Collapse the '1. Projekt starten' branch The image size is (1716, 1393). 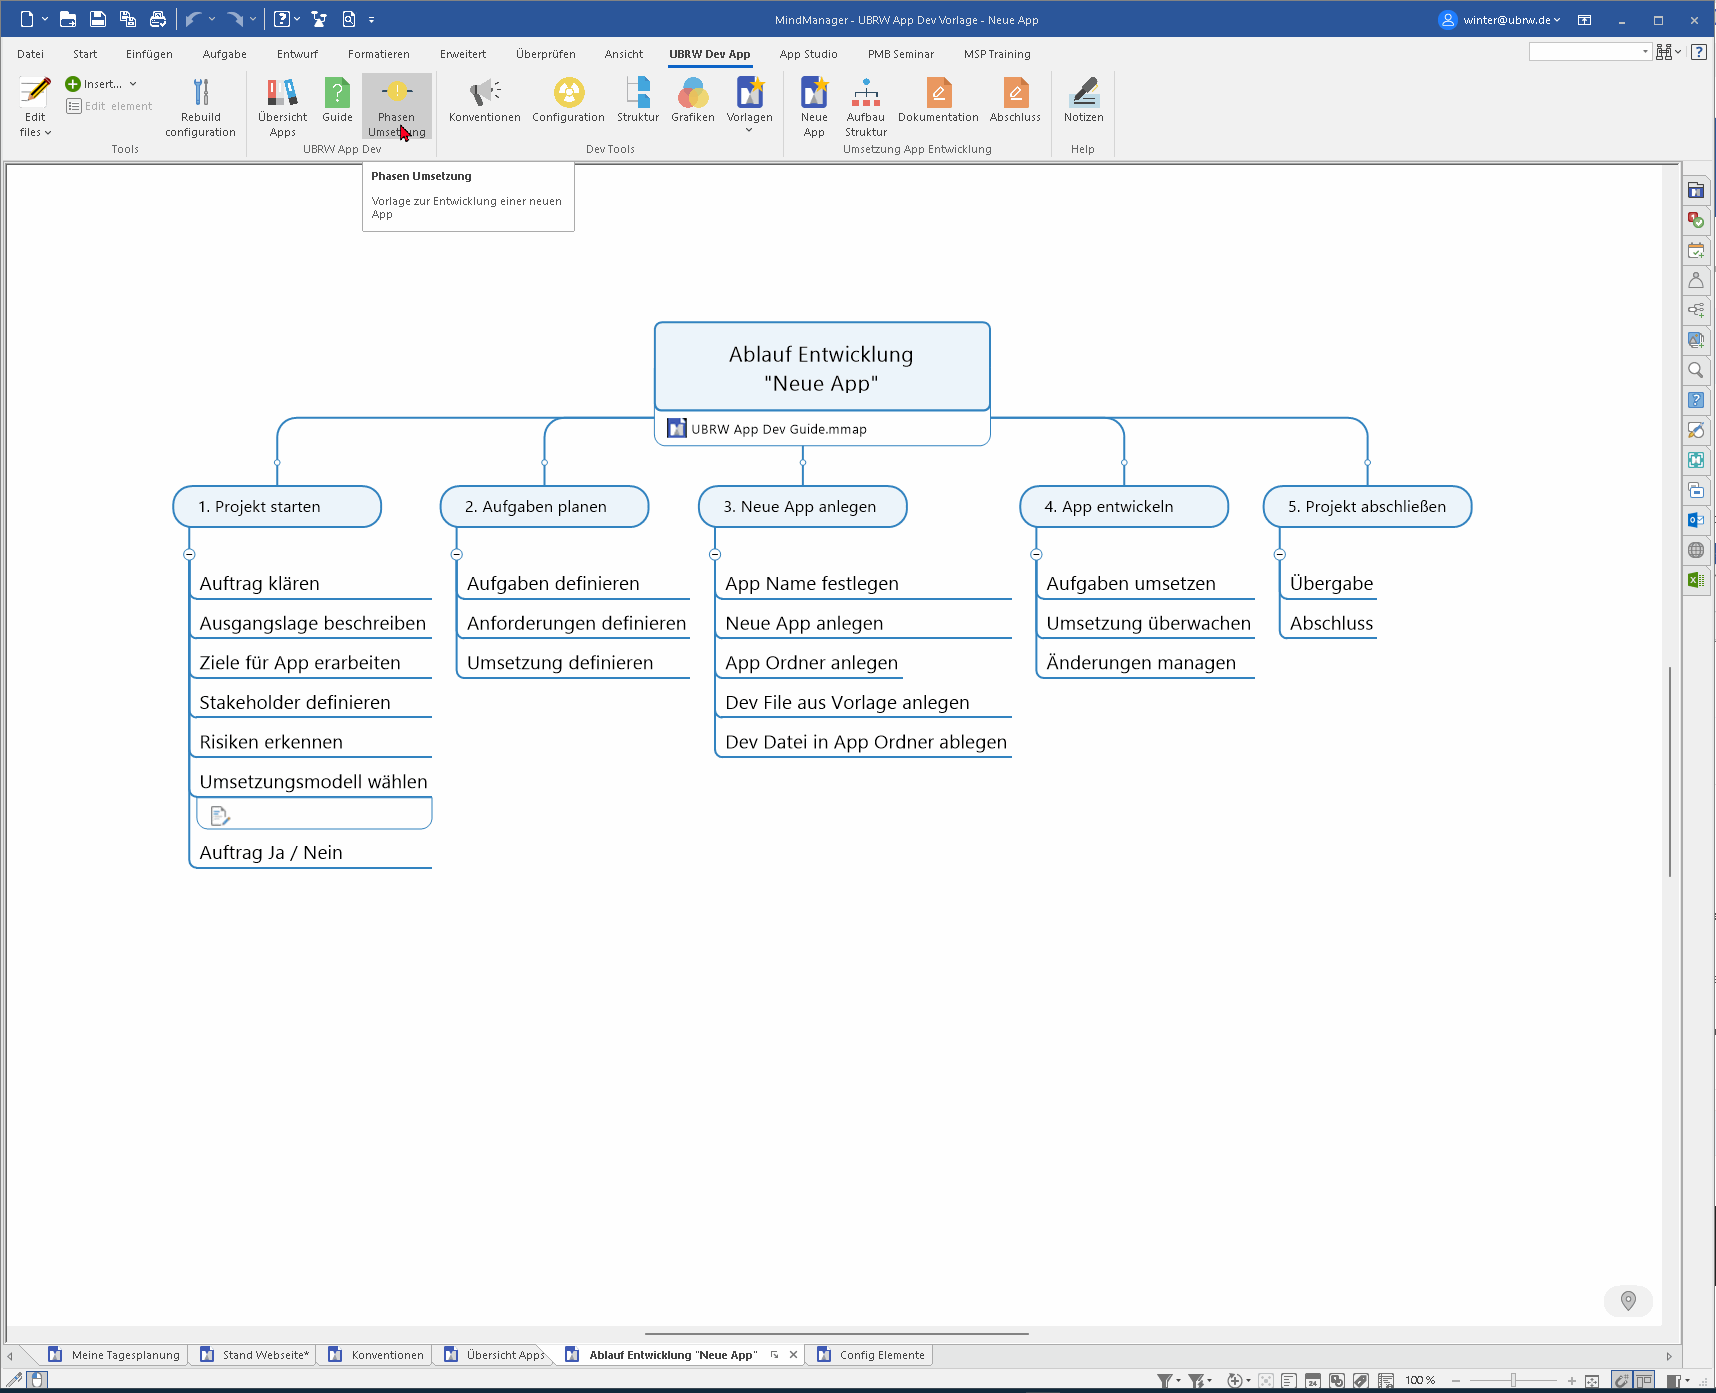pyautogui.click(x=189, y=554)
